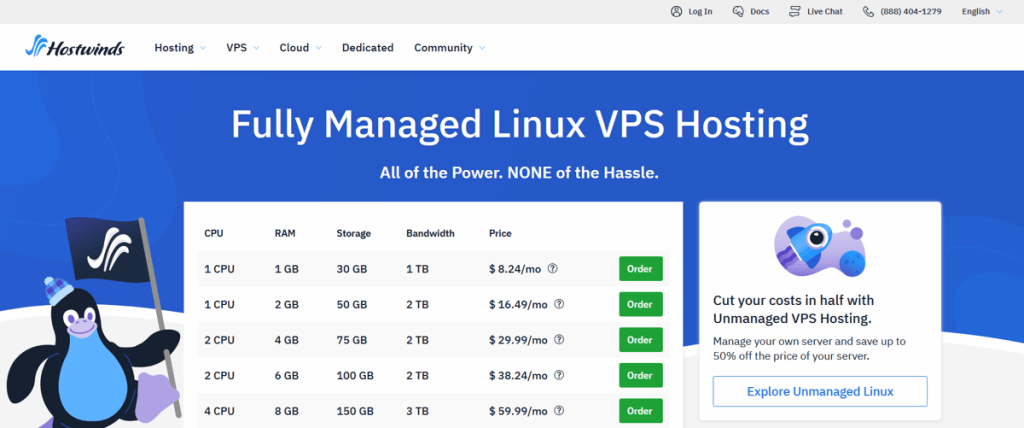This screenshot has width=1024, height=428.
Task: Order the 2 CPU 6 GB plan
Action: click(641, 376)
